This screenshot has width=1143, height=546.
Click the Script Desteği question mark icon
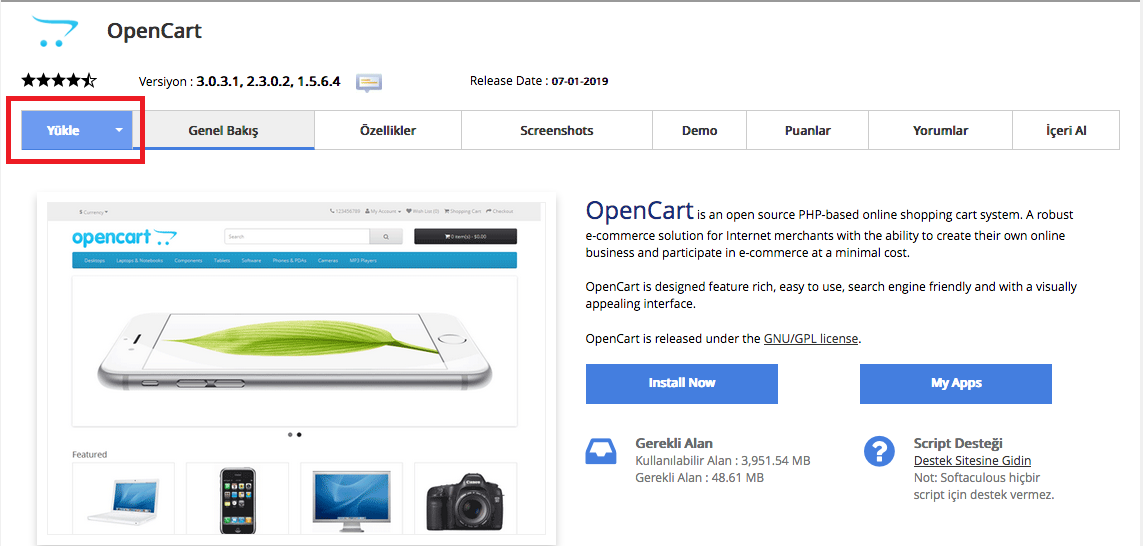point(879,451)
